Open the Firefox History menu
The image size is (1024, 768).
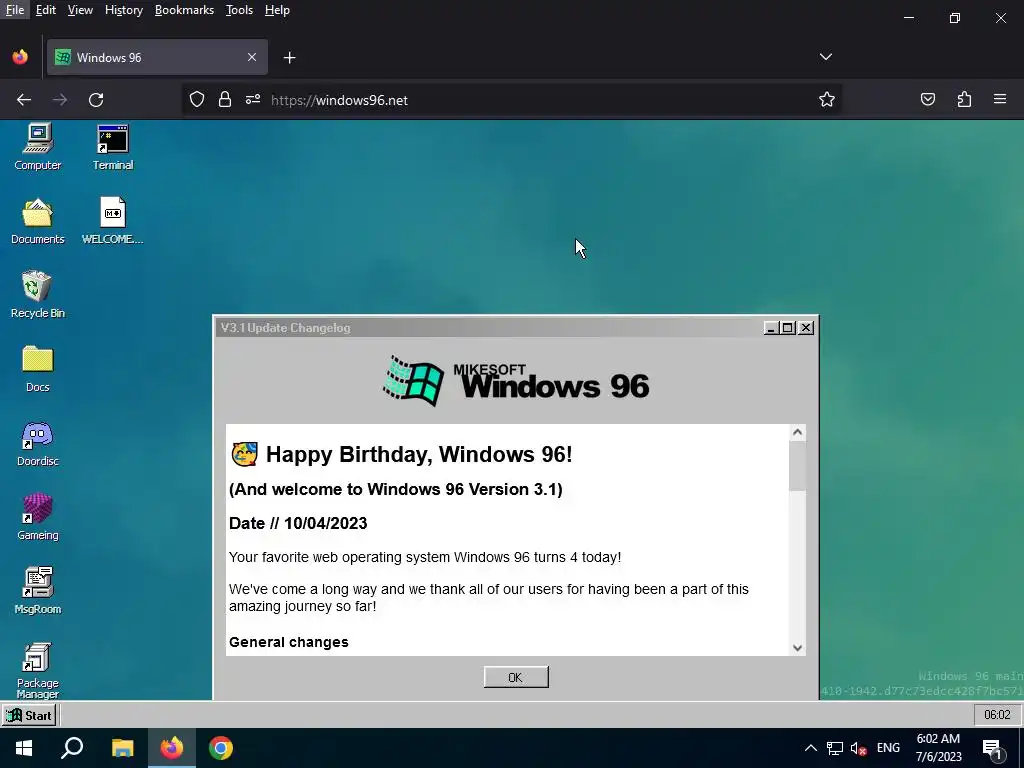click(x=123, y=10)
